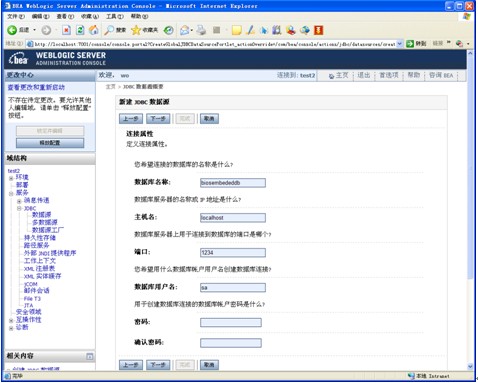Open the 帮助 menu
This screenshot has height=383, width=478.
[x=139, y=16]
